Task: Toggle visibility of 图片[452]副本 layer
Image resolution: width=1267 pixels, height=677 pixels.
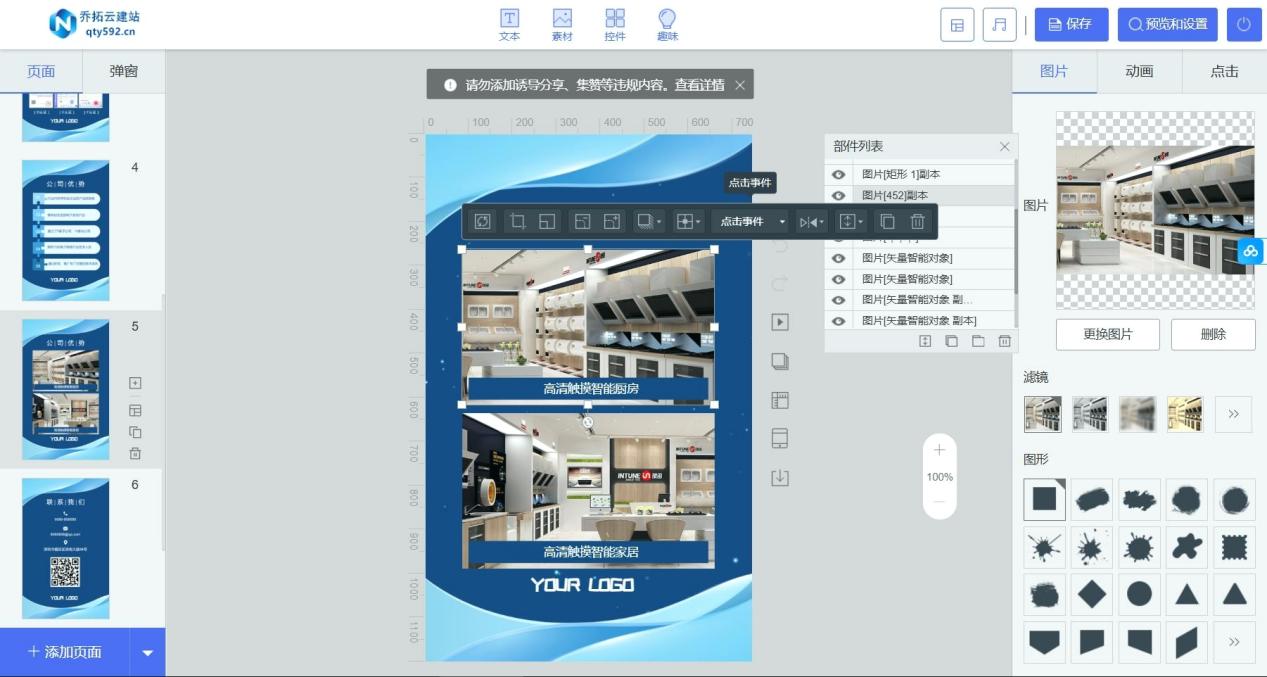Action: click(838, 196)
